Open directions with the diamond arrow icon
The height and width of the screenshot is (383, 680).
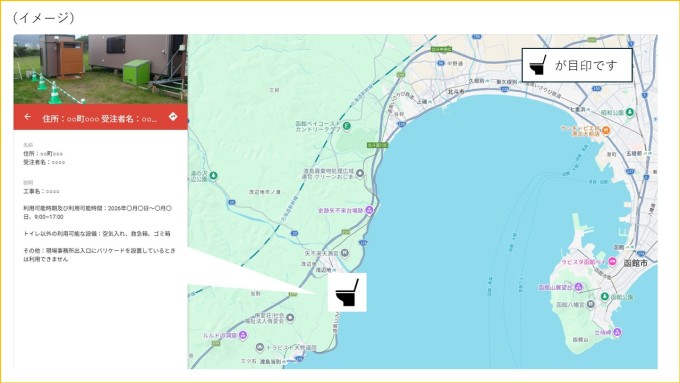173,116
